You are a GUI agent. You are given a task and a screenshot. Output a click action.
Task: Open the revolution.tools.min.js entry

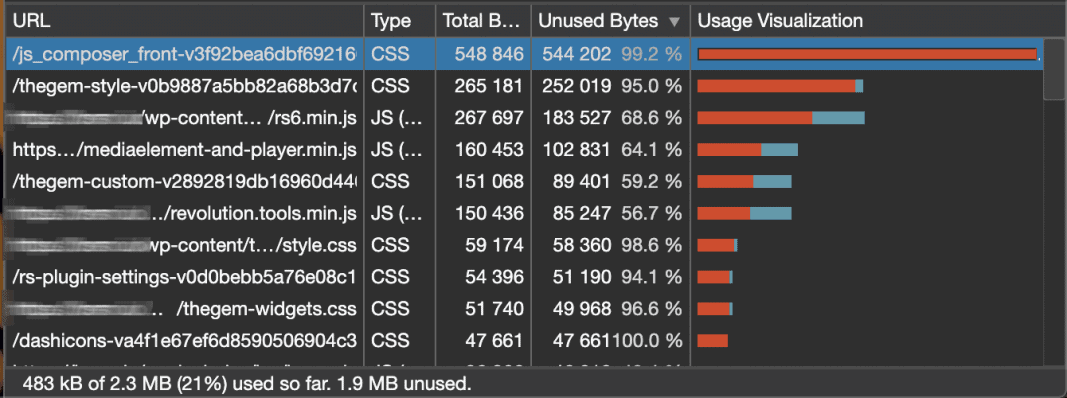(x=524, y=214)
